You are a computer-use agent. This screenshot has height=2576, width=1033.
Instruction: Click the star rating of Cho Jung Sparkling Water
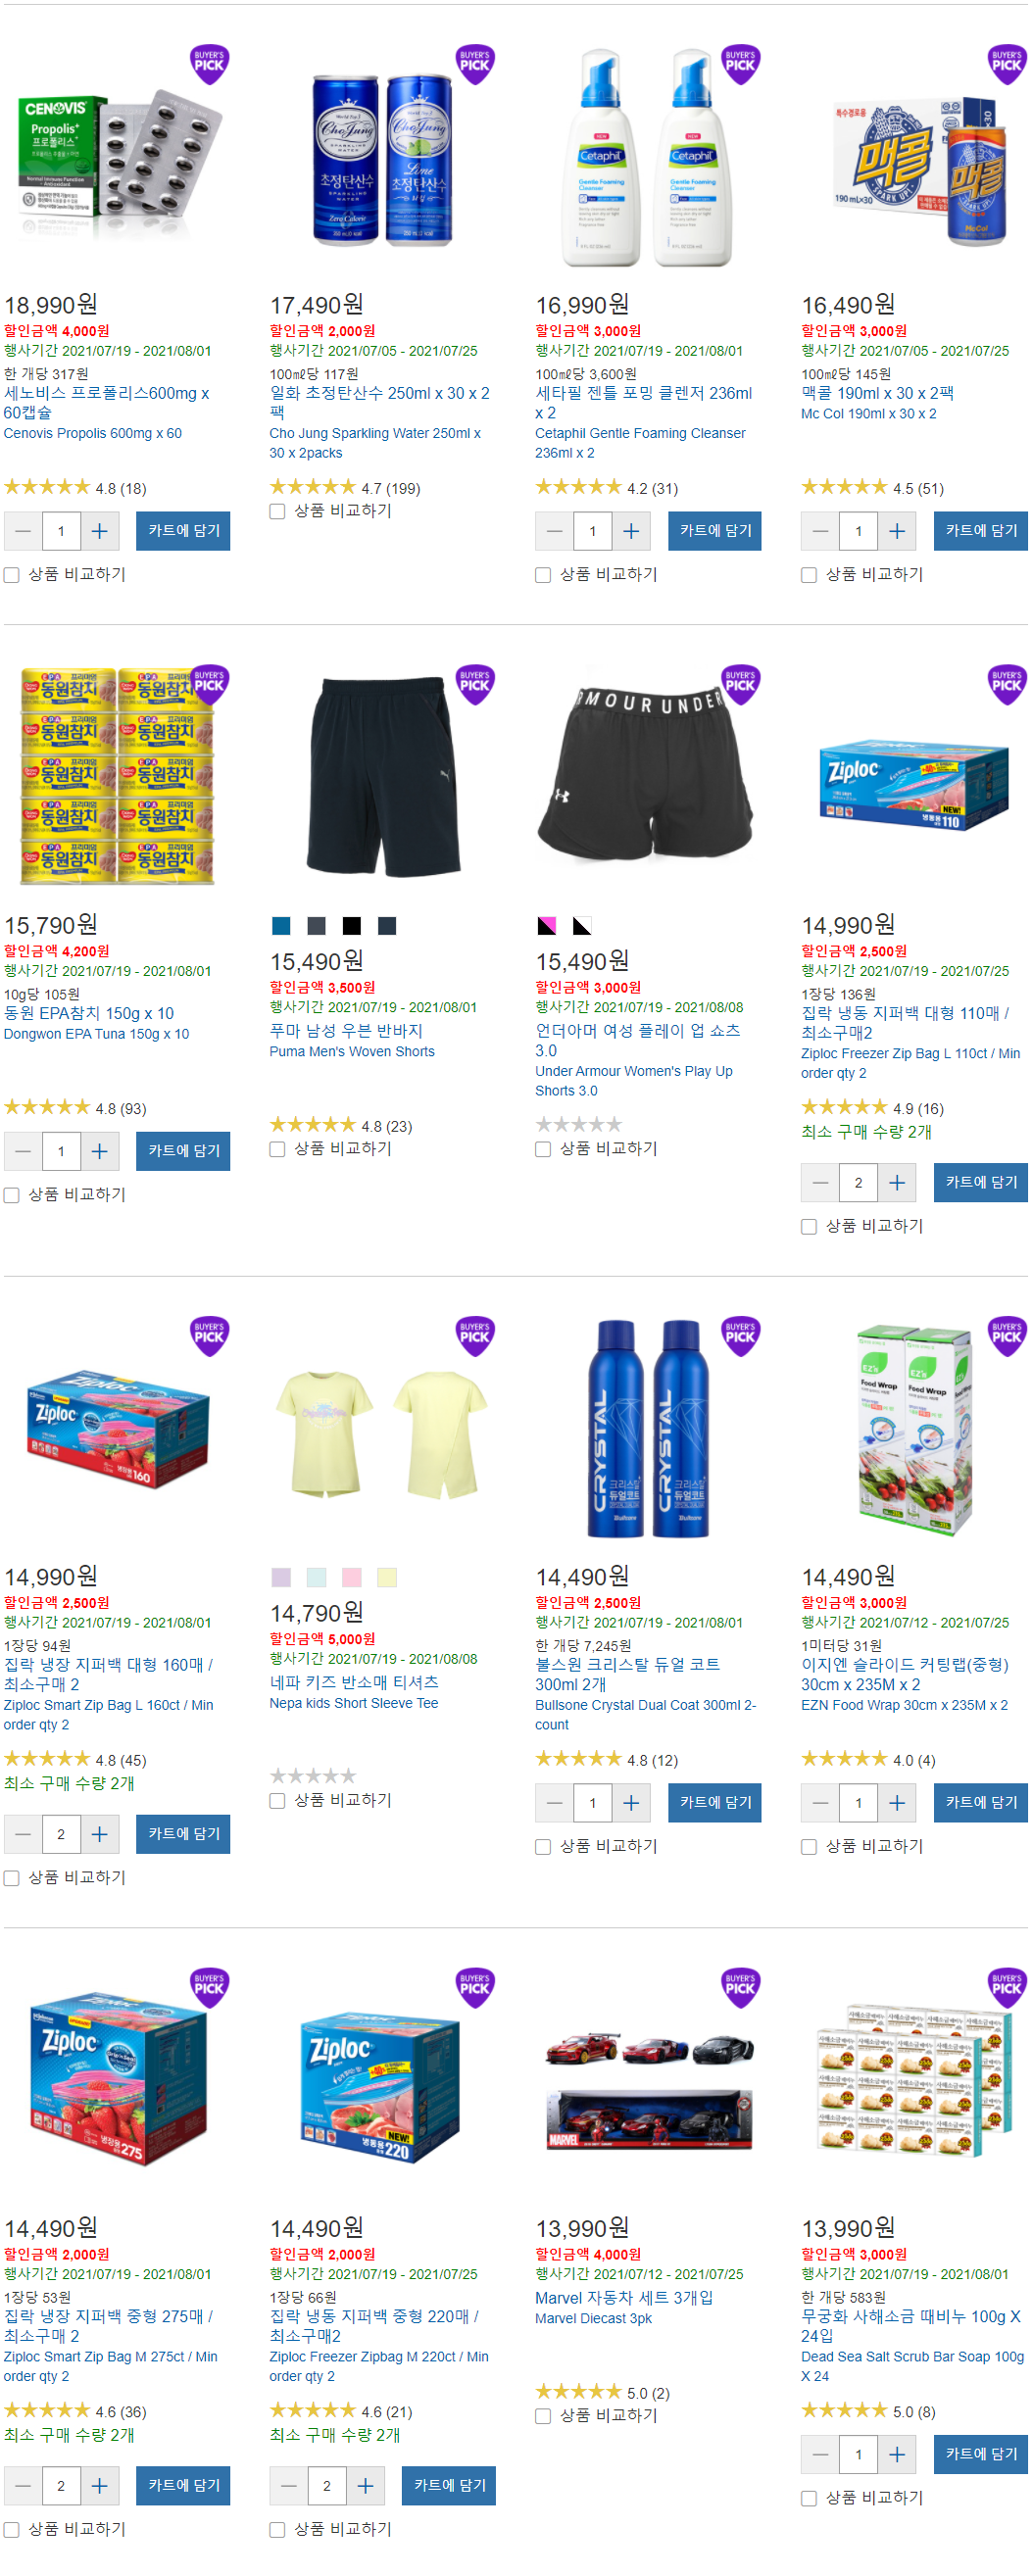pyautogui.click(x=313, y=487)
